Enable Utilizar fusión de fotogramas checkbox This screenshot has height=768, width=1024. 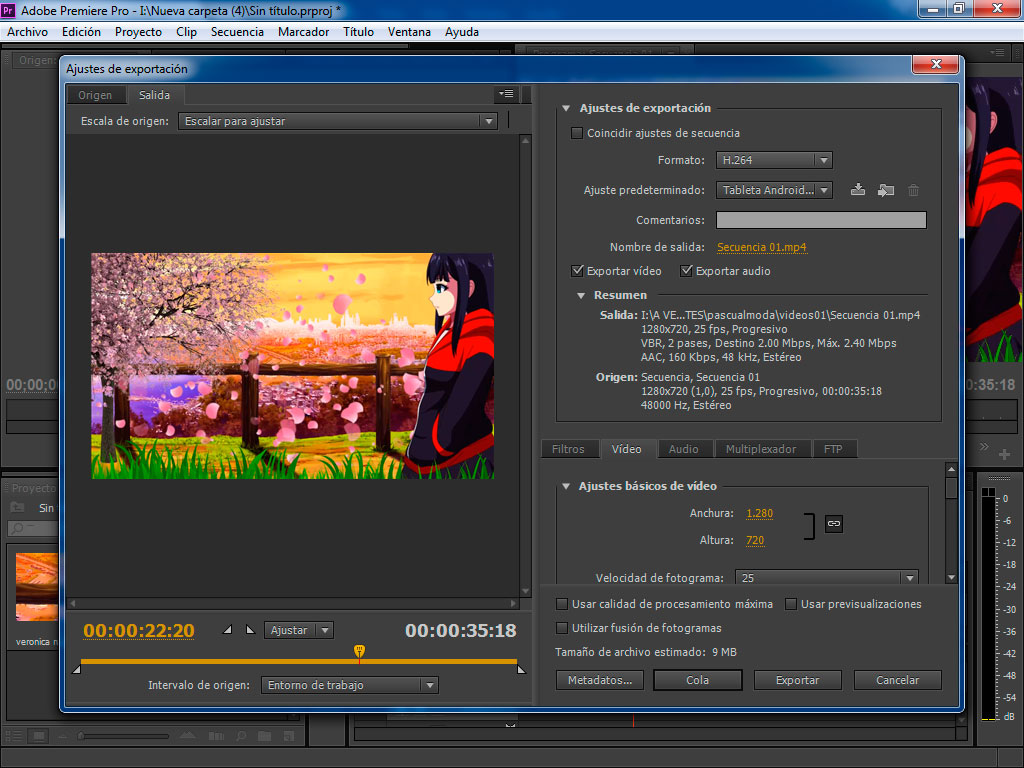[562, 628]
